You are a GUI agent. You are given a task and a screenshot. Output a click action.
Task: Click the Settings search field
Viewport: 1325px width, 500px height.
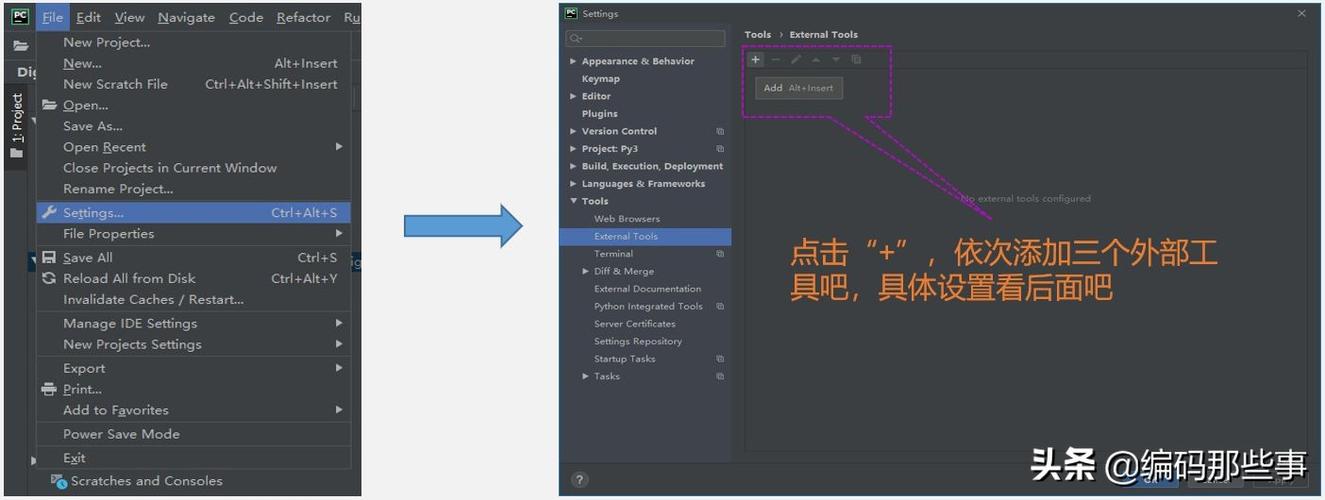click(645, 38)
